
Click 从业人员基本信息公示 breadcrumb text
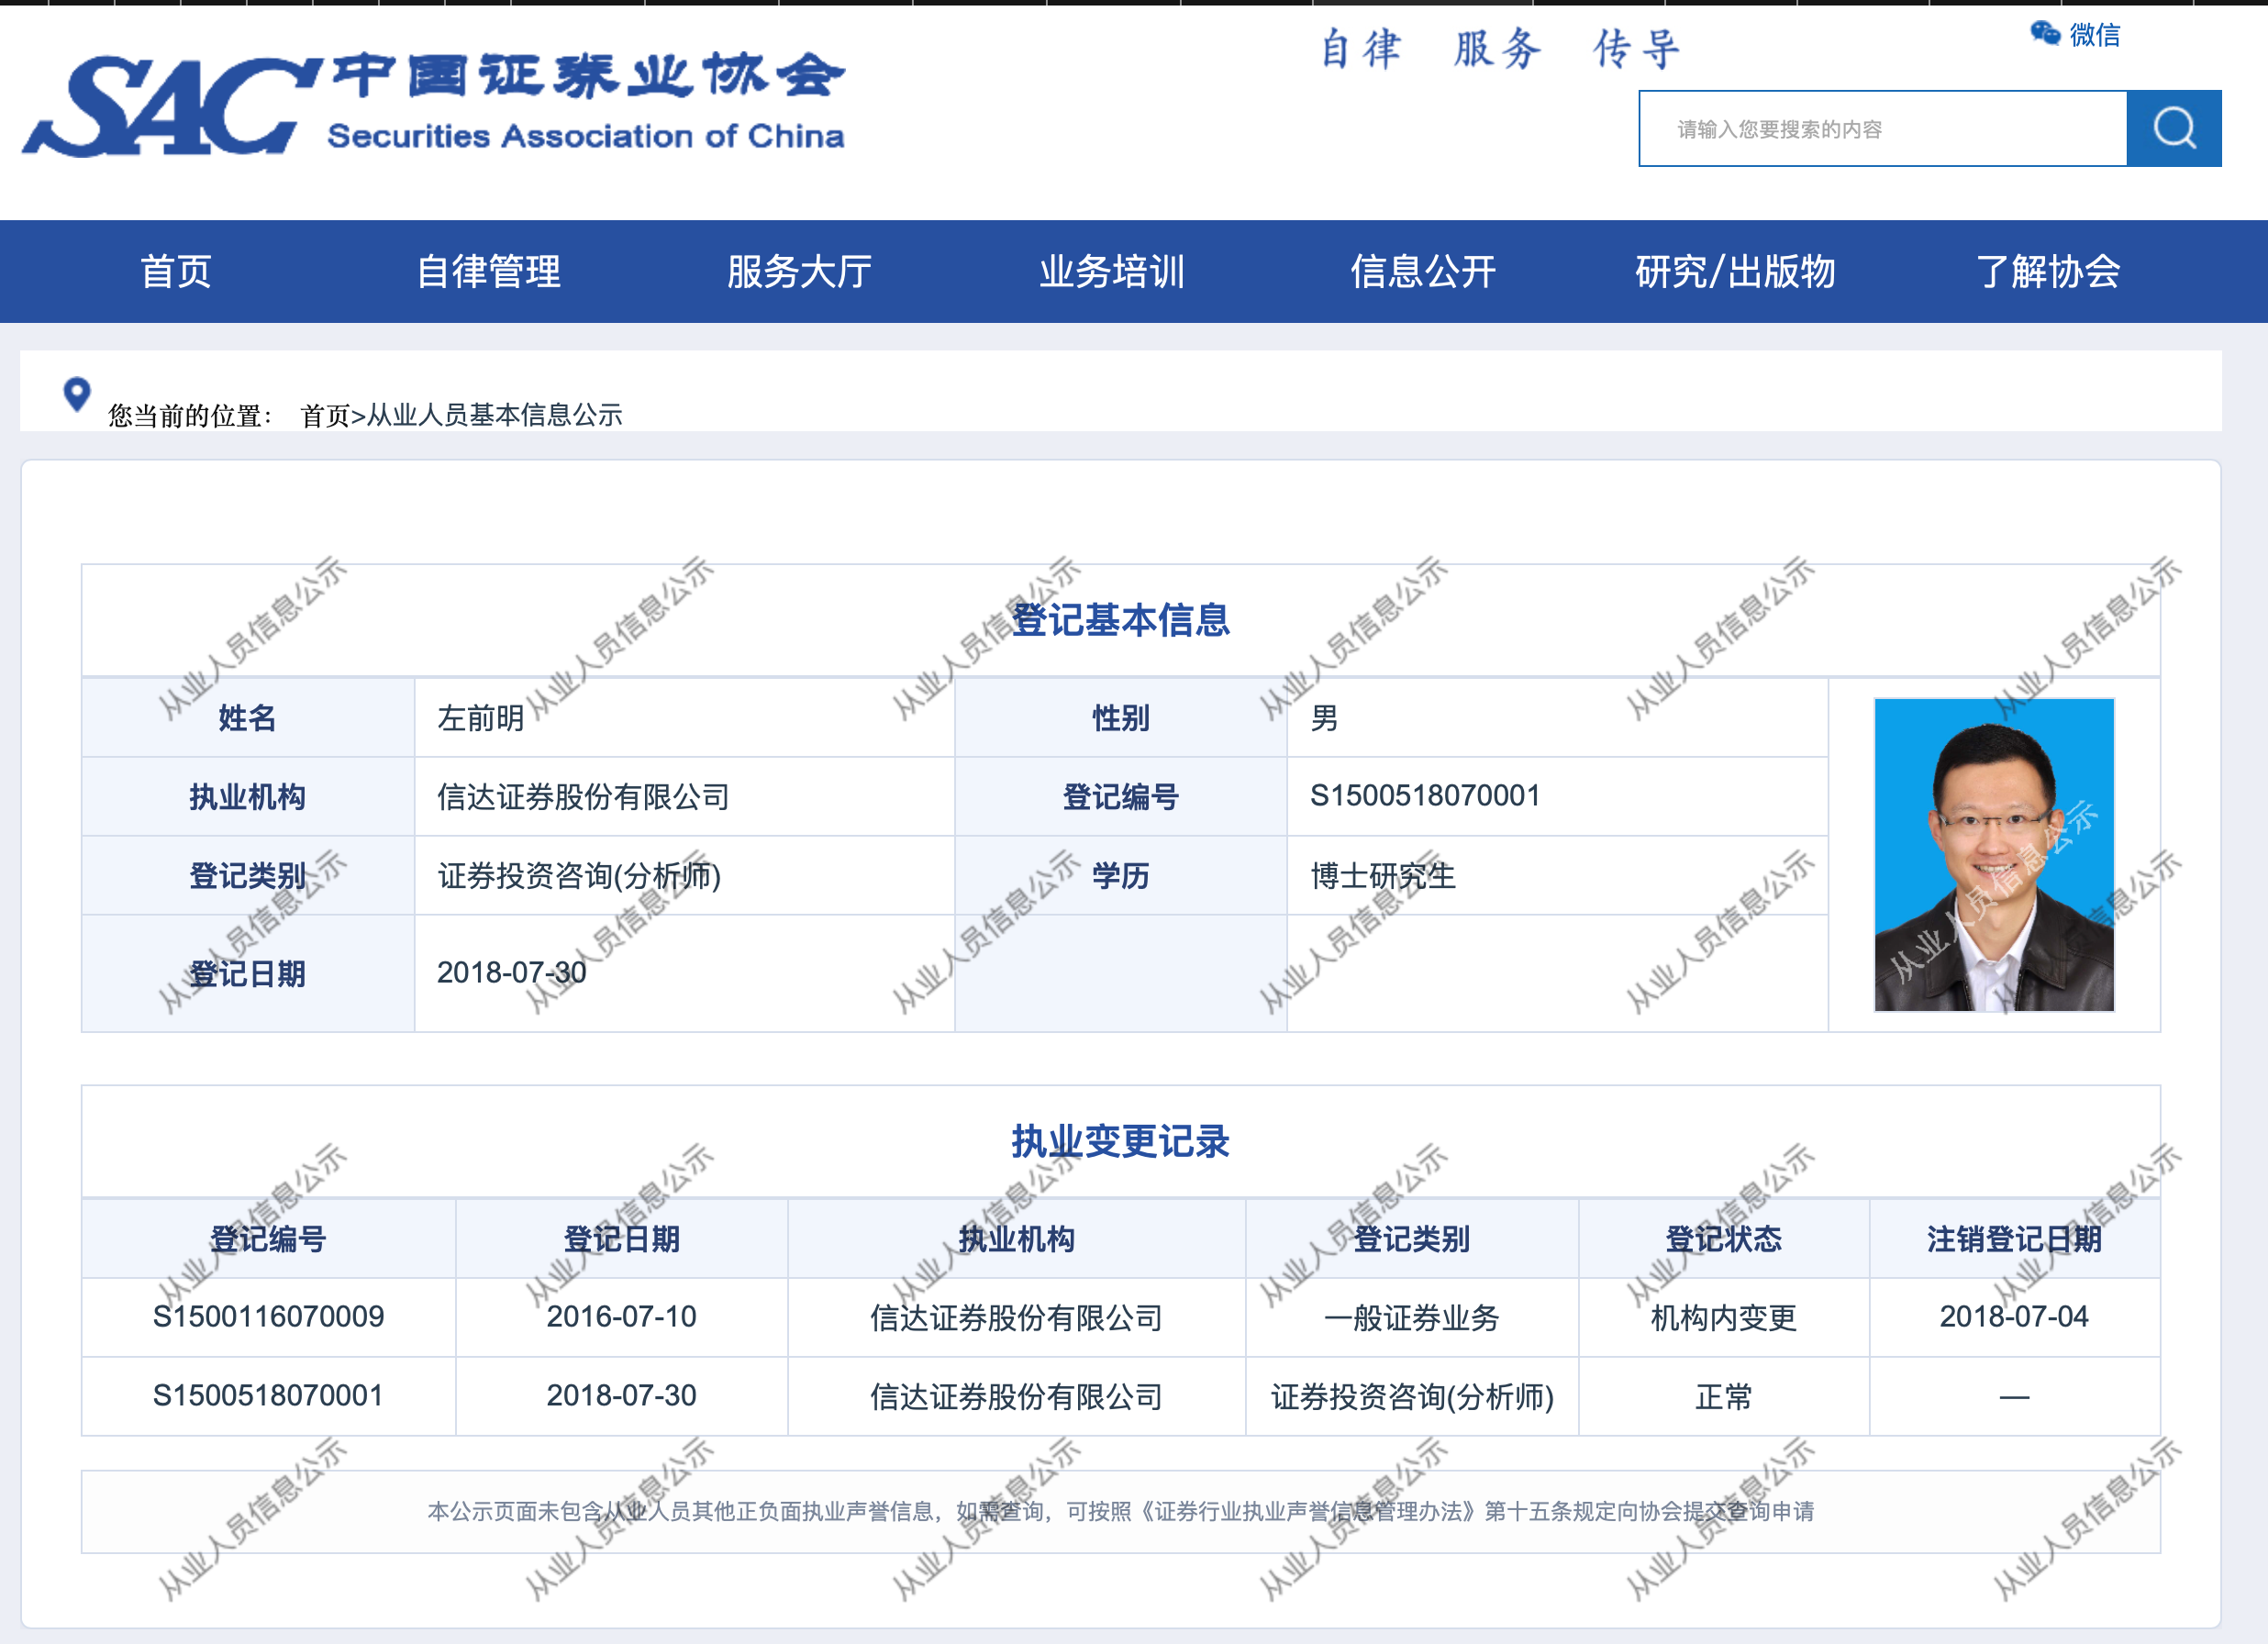(495, 415)
